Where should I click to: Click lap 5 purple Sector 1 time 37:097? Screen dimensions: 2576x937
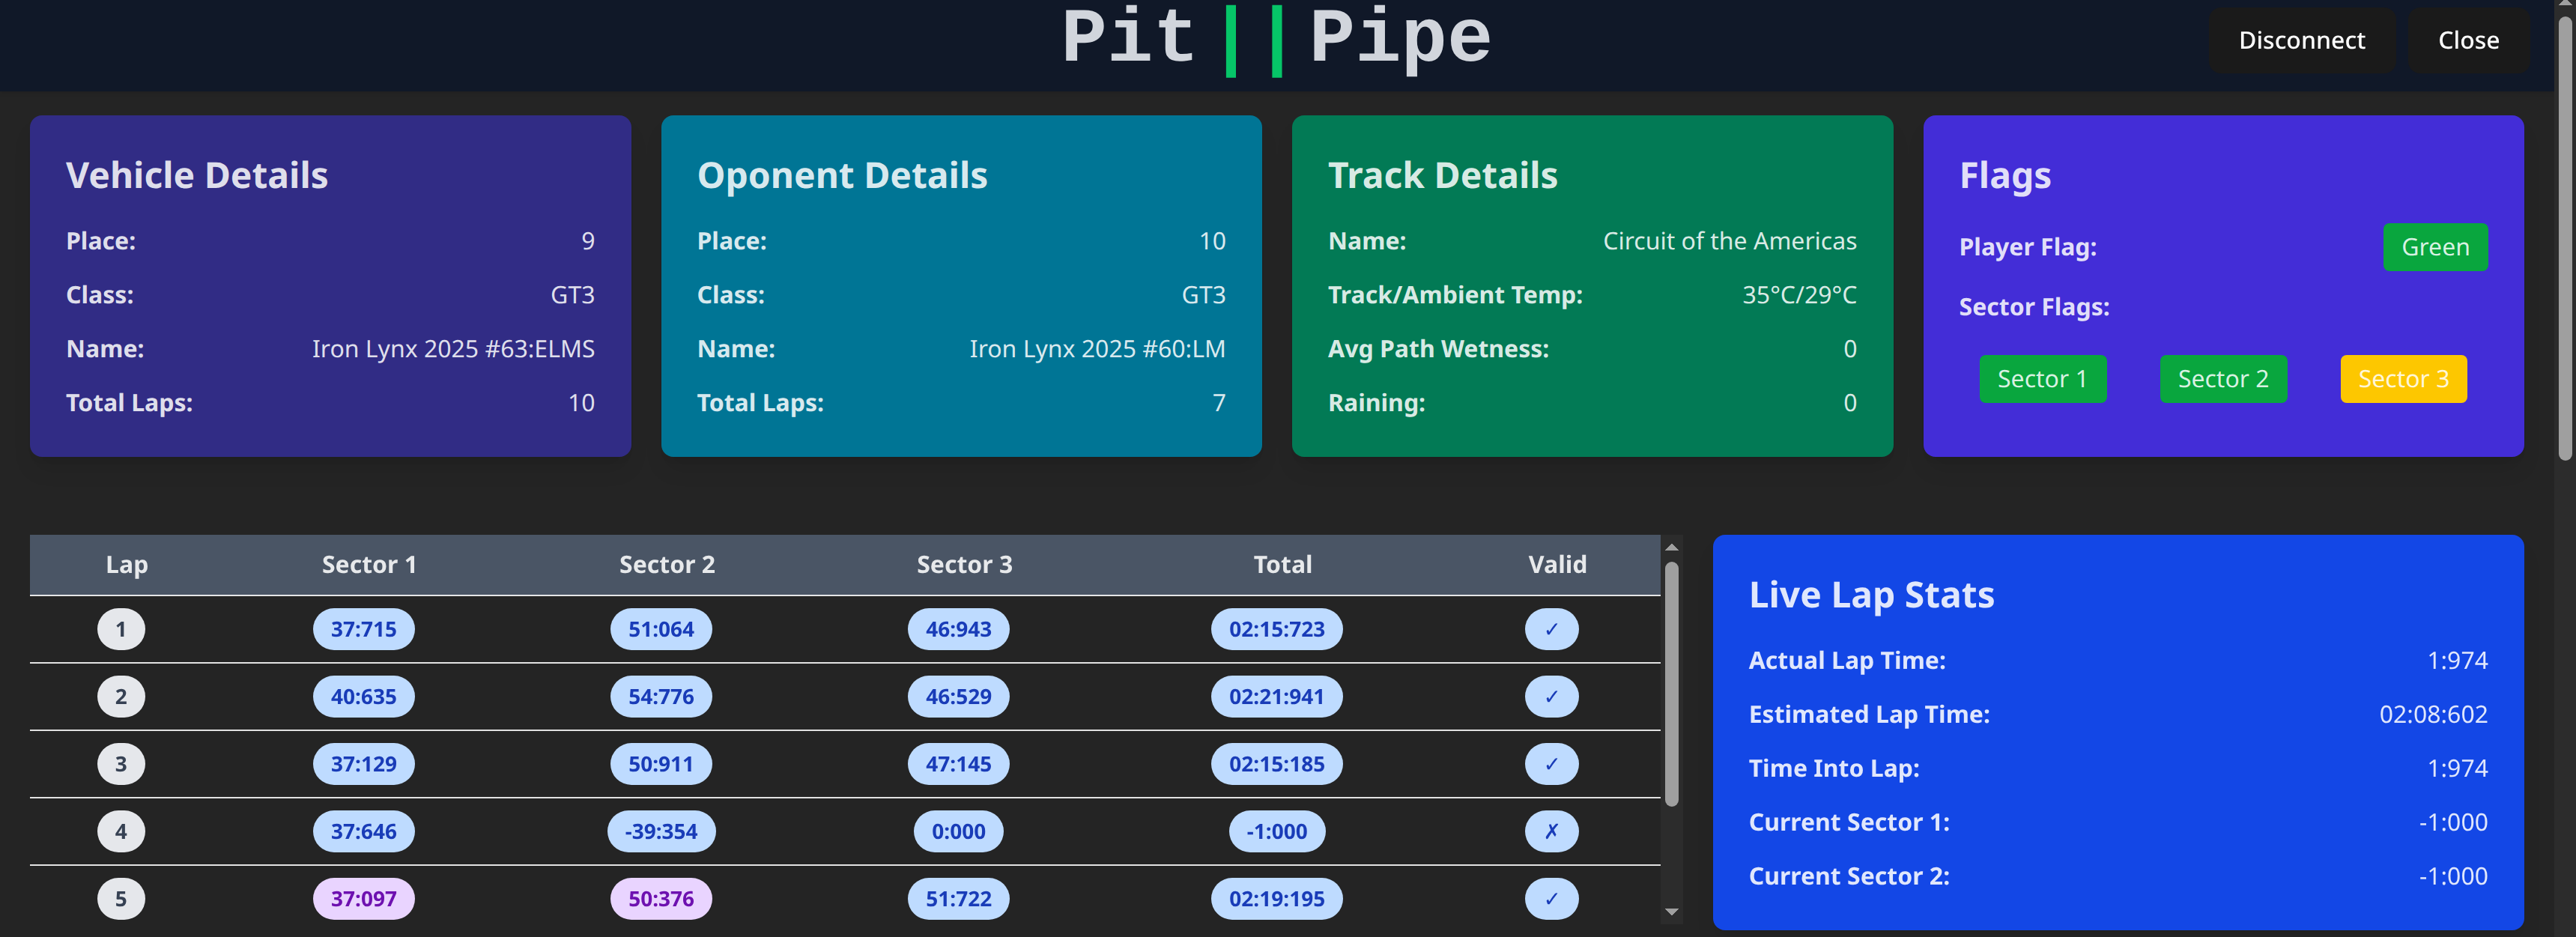(x=363, y=898)
